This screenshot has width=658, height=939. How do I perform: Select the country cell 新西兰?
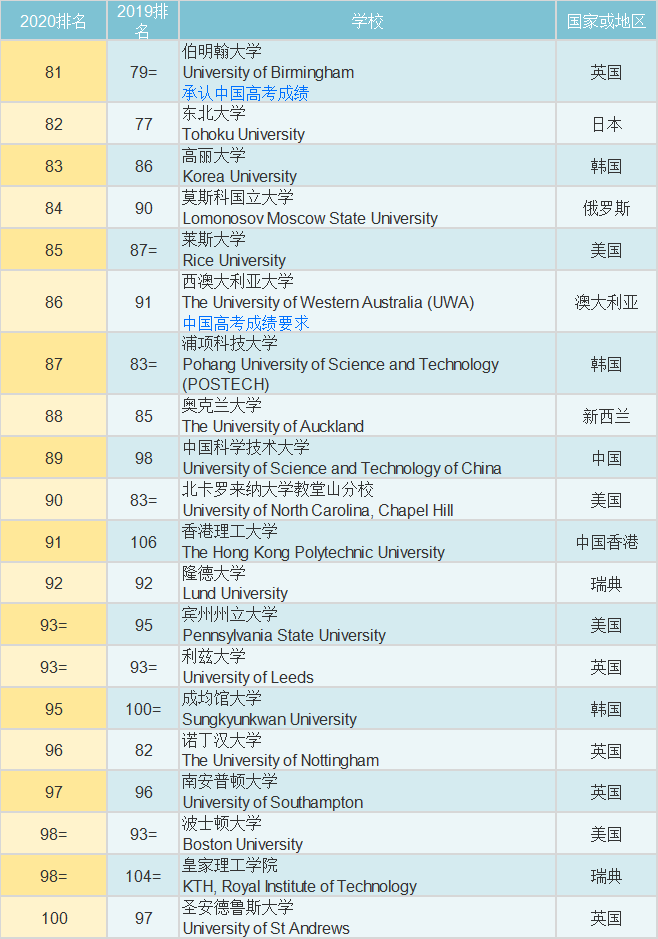(x=607, y=416)
